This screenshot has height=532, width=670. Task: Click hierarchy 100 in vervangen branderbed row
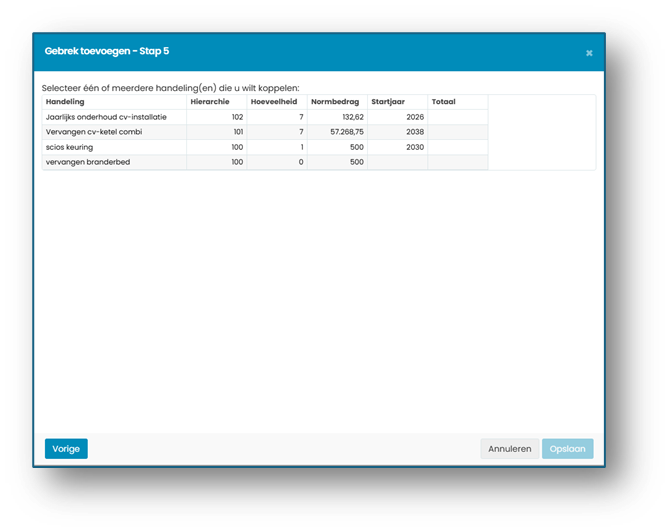(x=237, y=162)
